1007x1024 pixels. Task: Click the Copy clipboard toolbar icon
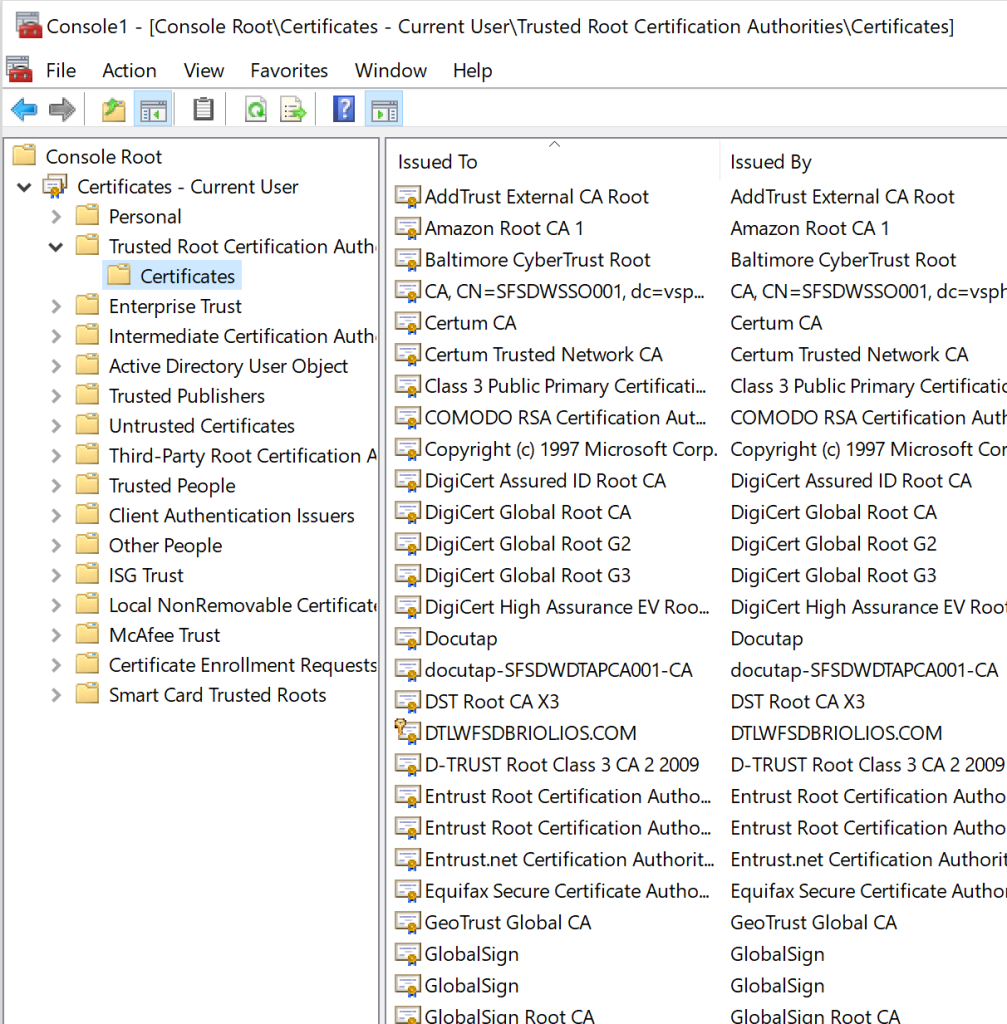click(x=204, y=110)
